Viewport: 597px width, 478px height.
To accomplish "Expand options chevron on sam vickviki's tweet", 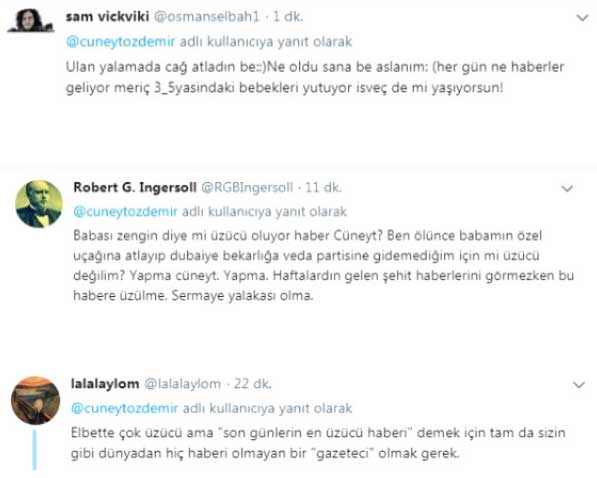I will coord(582,18).
